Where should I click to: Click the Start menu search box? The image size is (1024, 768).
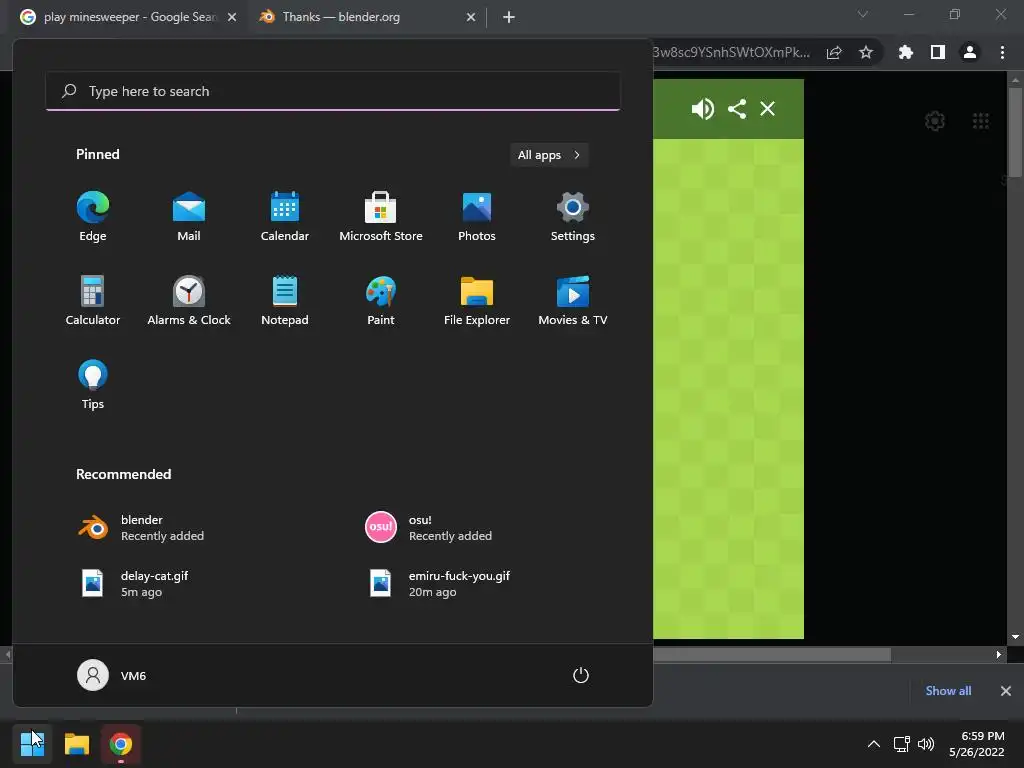[333, 91]
